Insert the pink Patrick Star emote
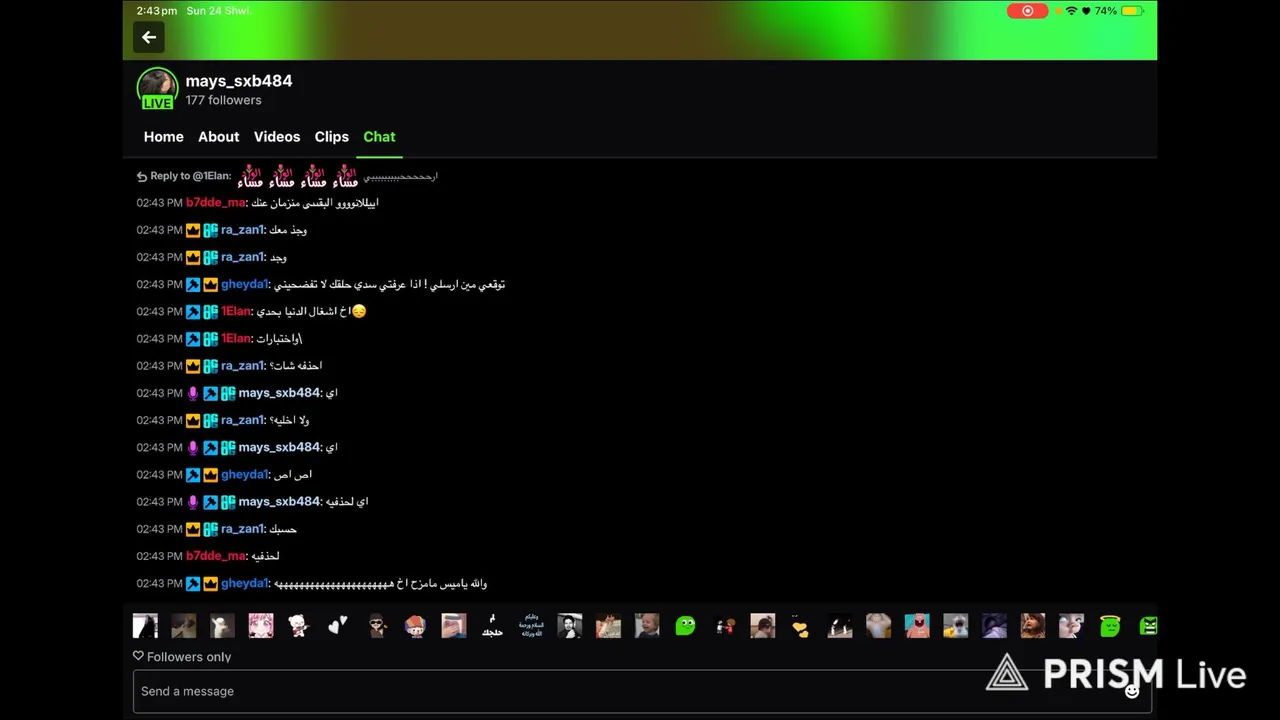 click(917, 626)
